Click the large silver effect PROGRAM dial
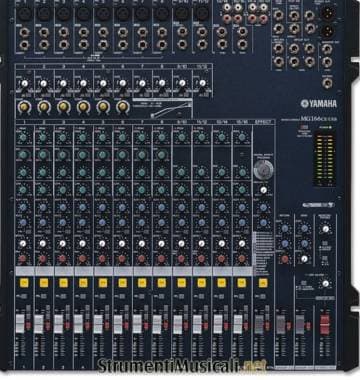360x380 pixels. (x=263, y=170)
